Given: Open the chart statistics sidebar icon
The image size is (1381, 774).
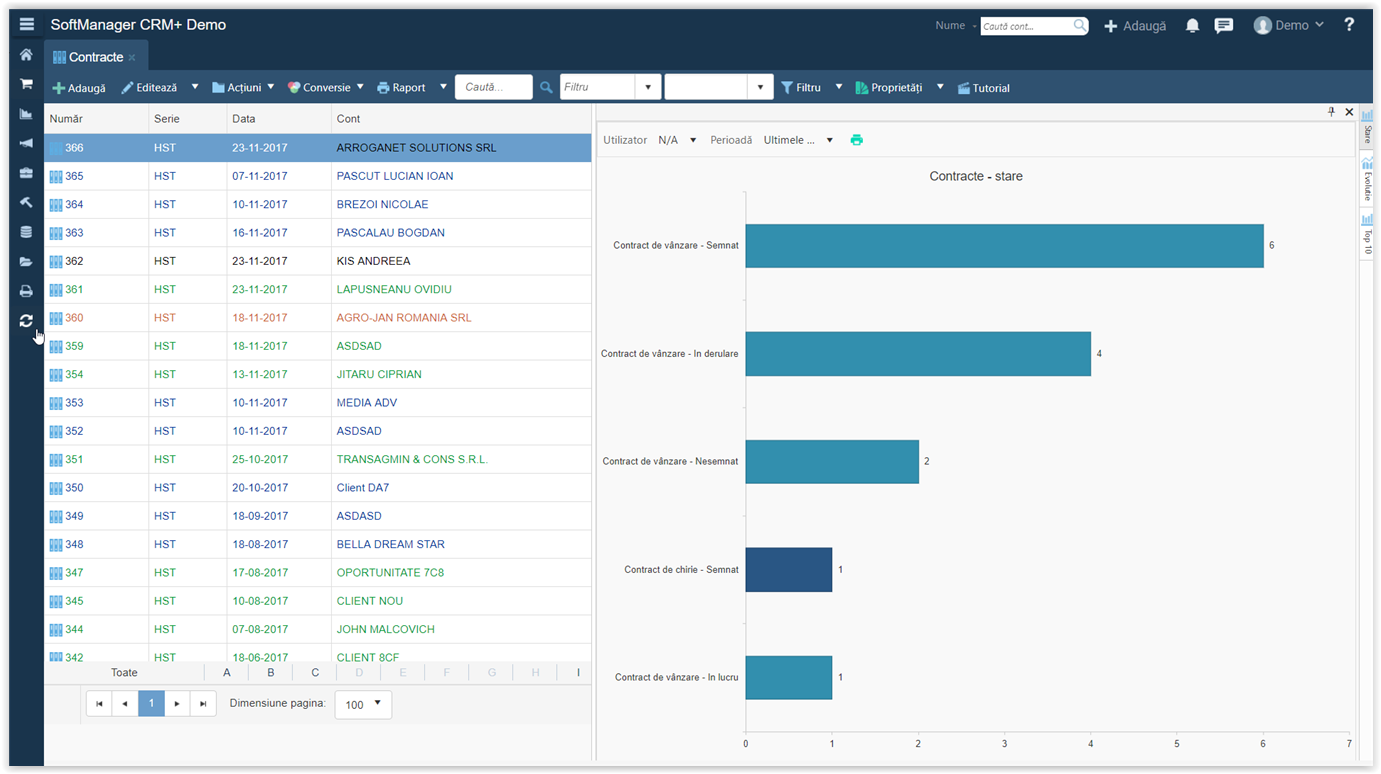Looking at the screenshot, I should [x=26, y=114].
